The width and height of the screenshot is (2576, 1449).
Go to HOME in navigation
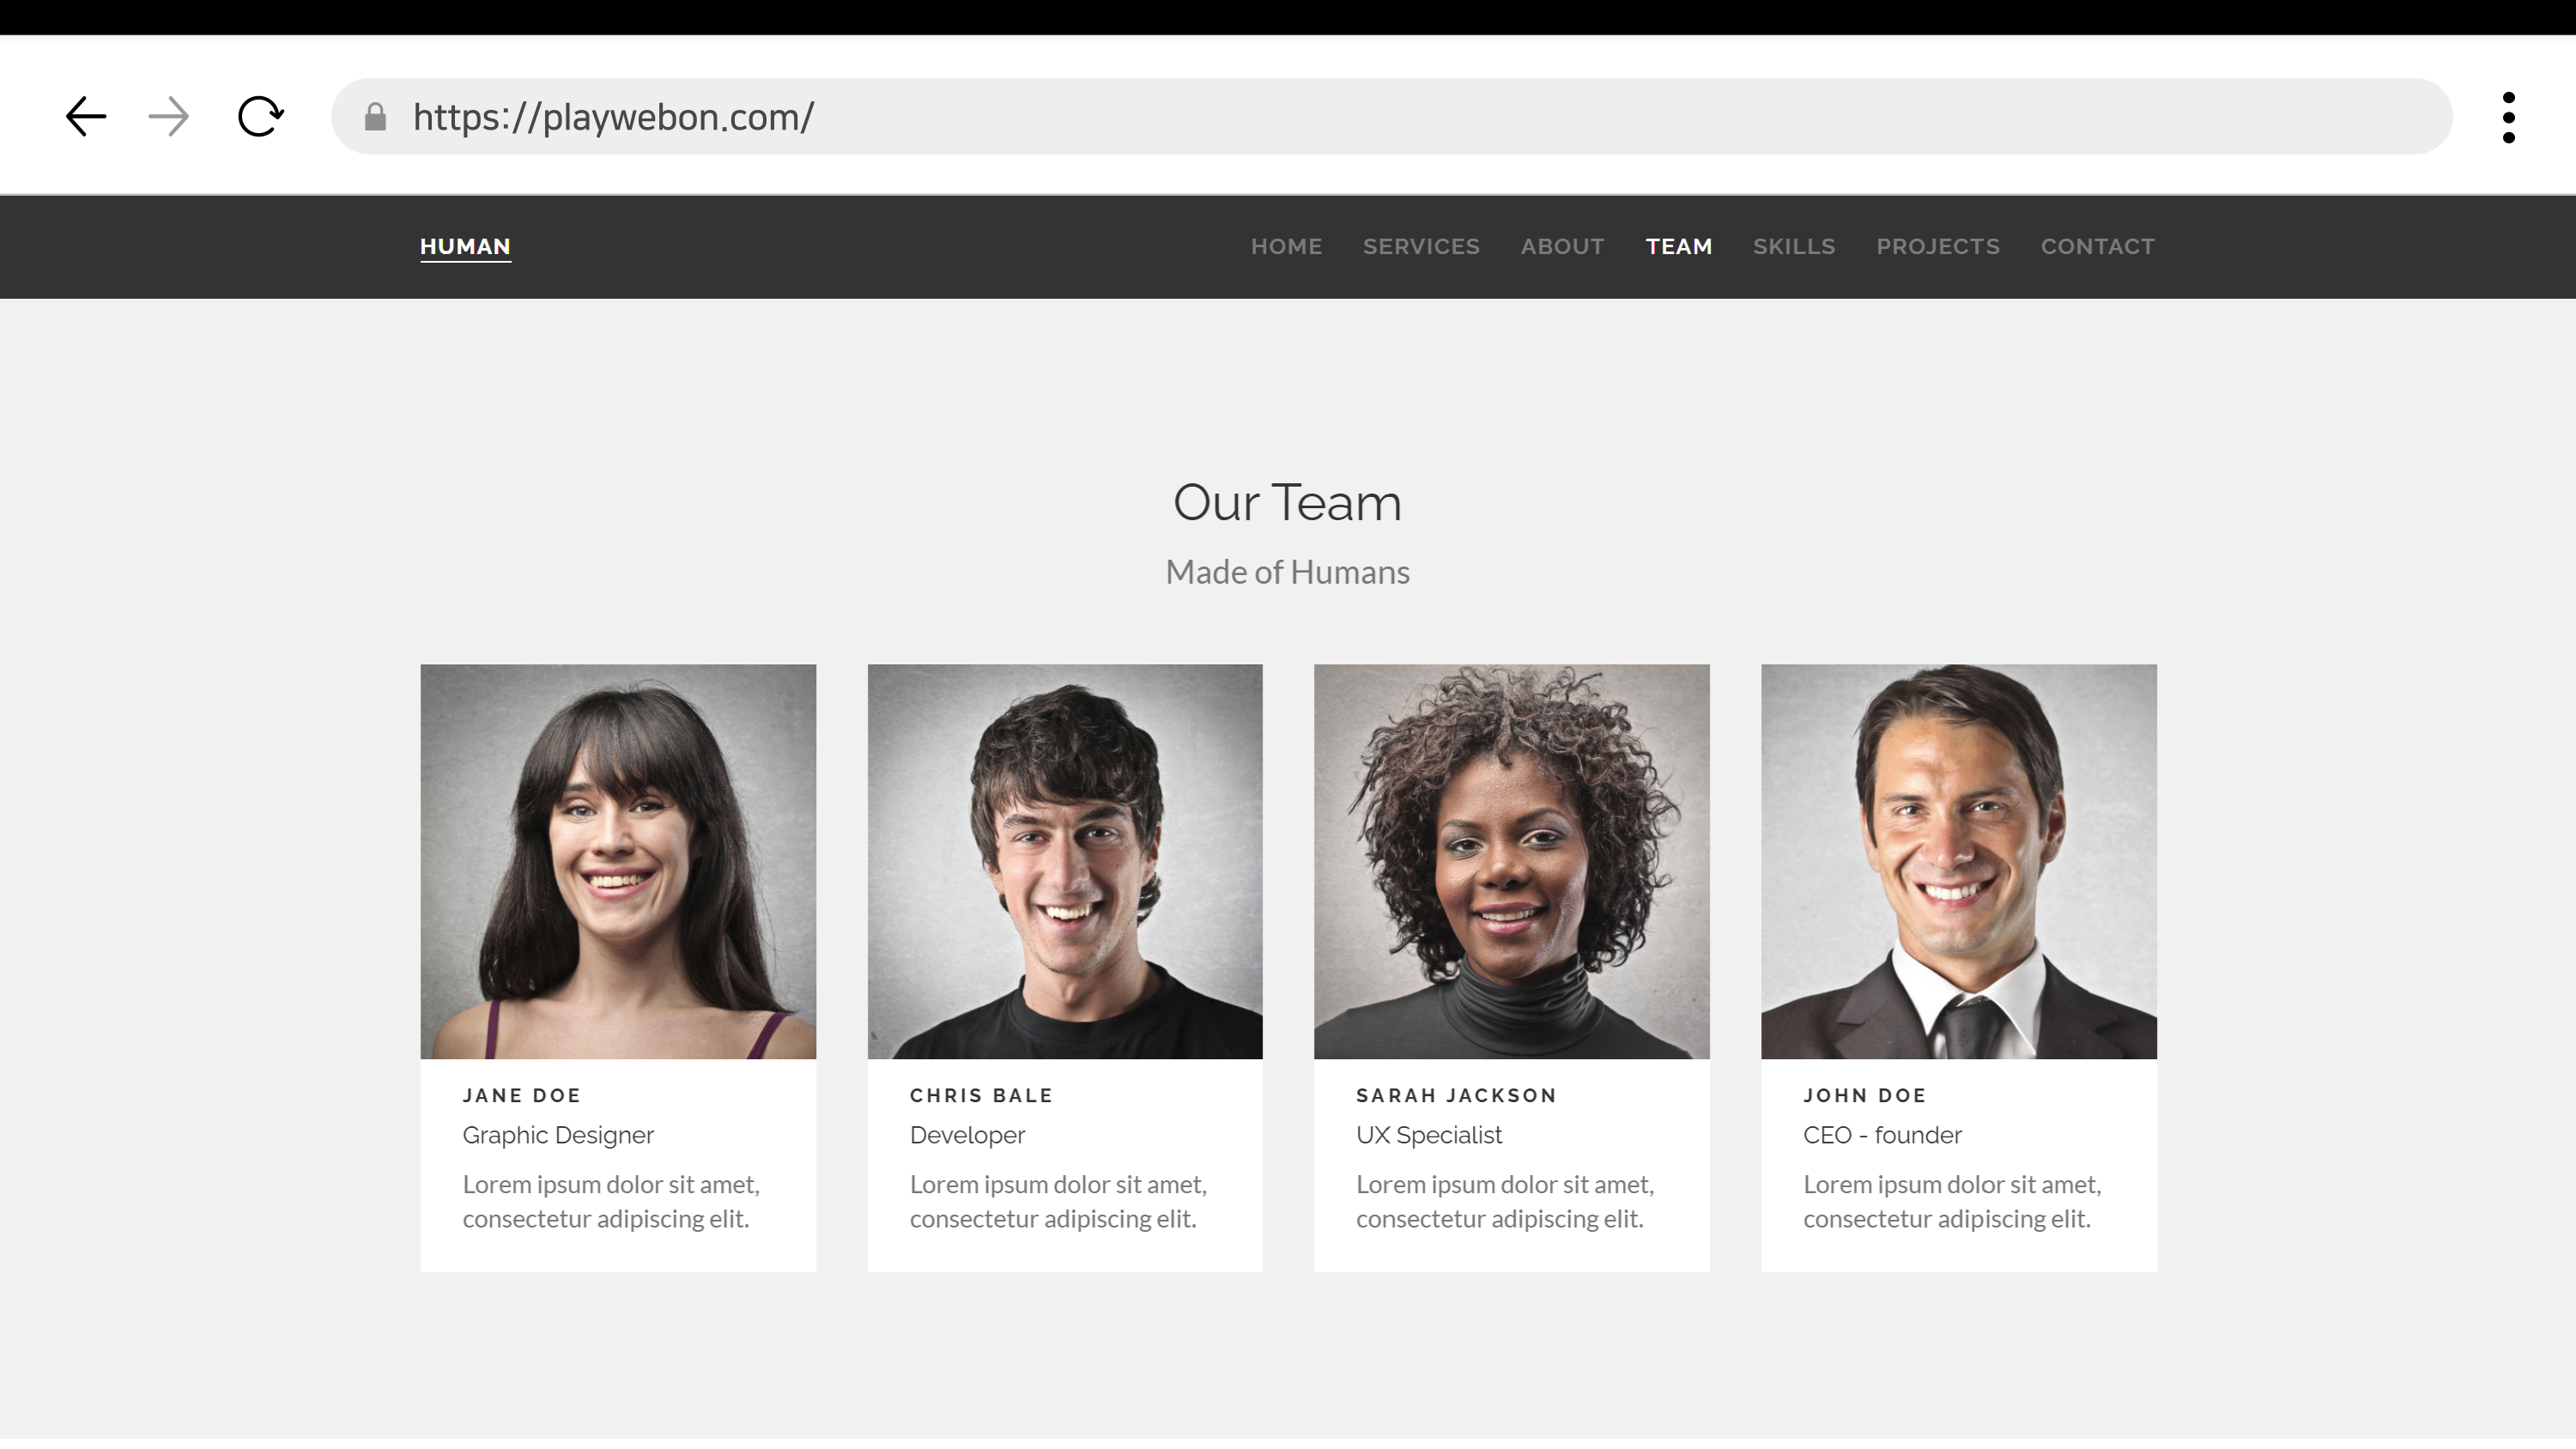point(1286,246)
